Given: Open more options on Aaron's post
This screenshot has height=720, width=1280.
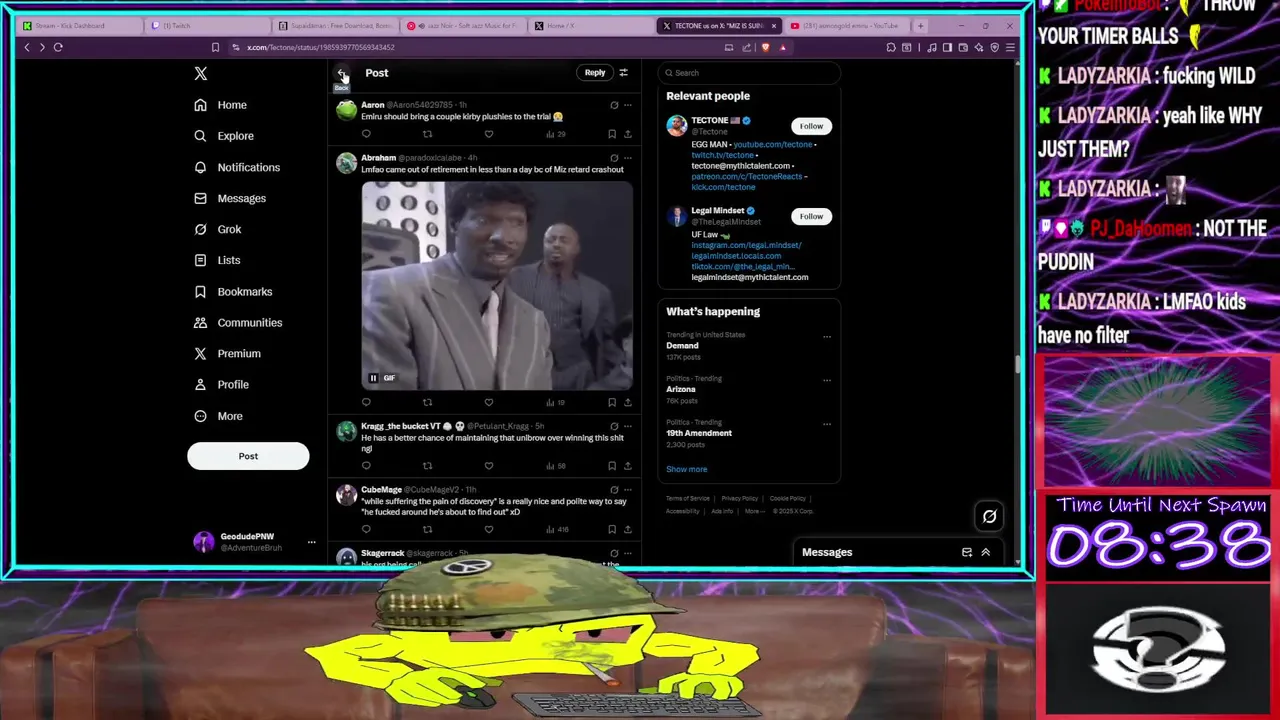Looking at the screenshot, I should (628, 105).
